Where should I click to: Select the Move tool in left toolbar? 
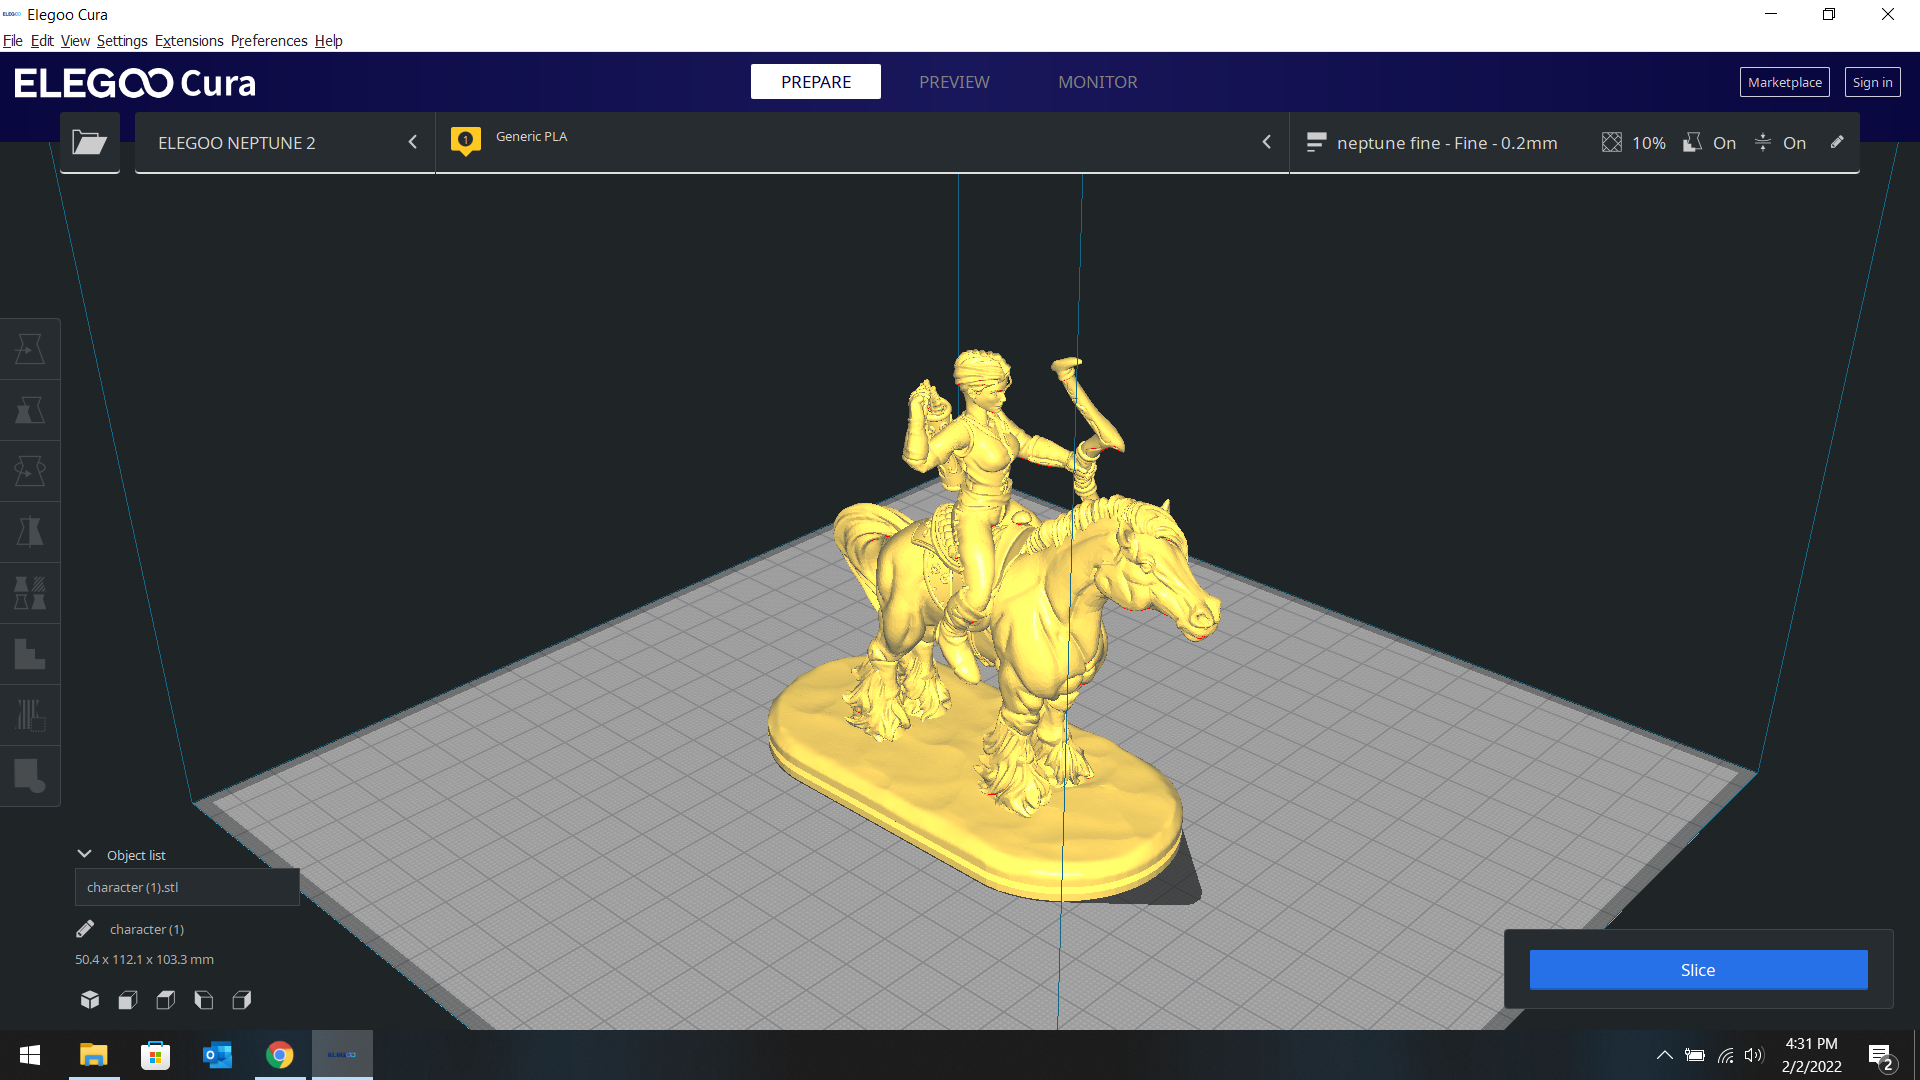point(30,349)
